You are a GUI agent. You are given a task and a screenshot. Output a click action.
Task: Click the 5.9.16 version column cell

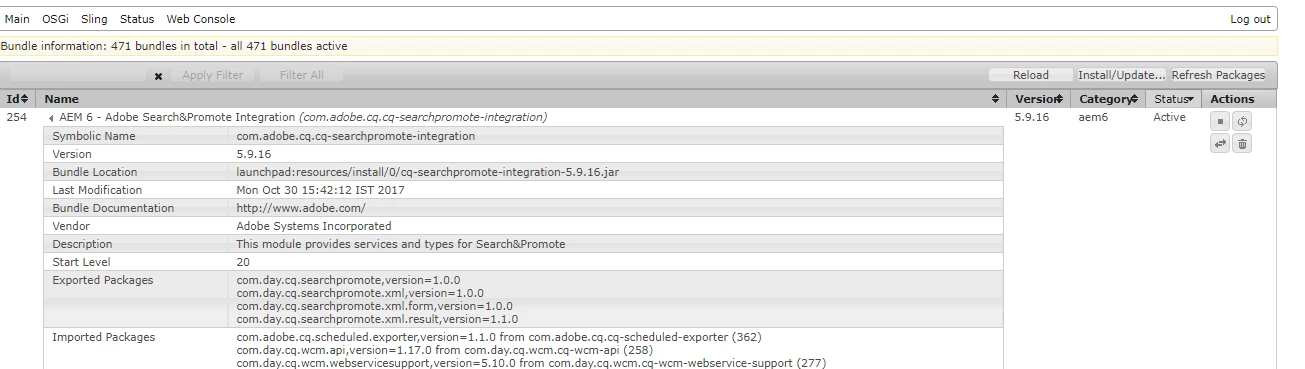pyautogui.click(x=1031, y=117)
